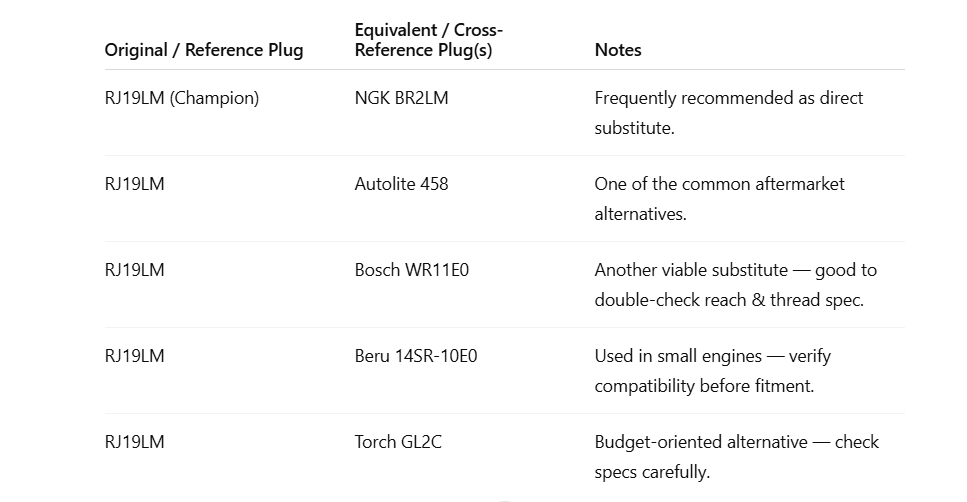Select the 'Autolite 458' cell
Viewport: 967px width, 502px height.
coord(401,184)
